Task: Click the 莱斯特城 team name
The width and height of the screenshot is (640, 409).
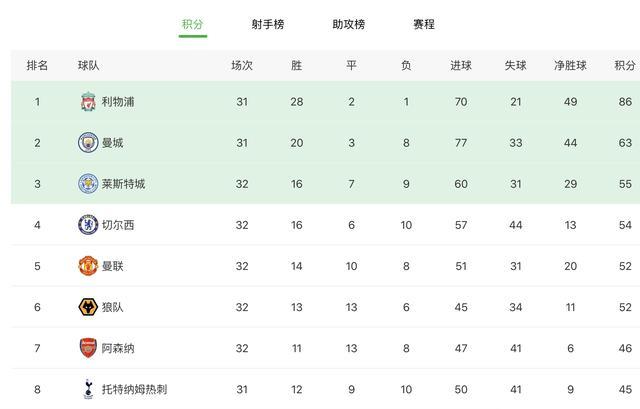Action: [x=123, y=184]
